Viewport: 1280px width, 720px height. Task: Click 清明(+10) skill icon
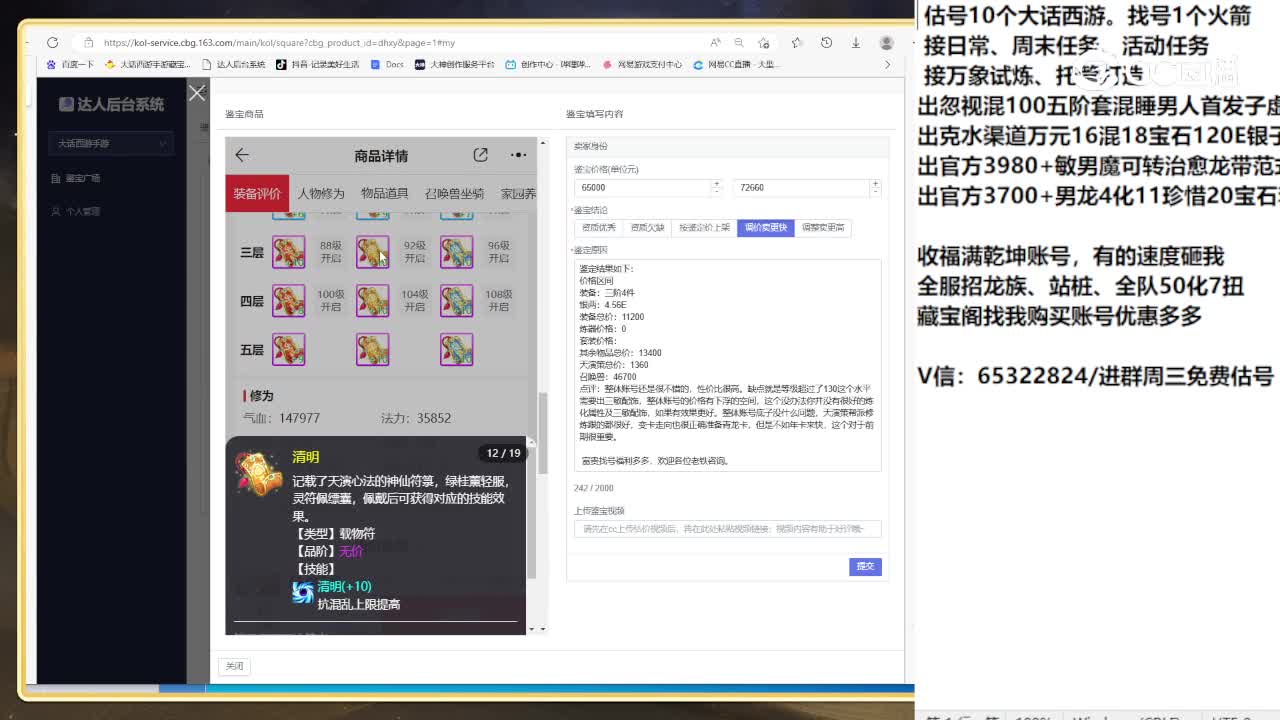[x=303, y=593]
